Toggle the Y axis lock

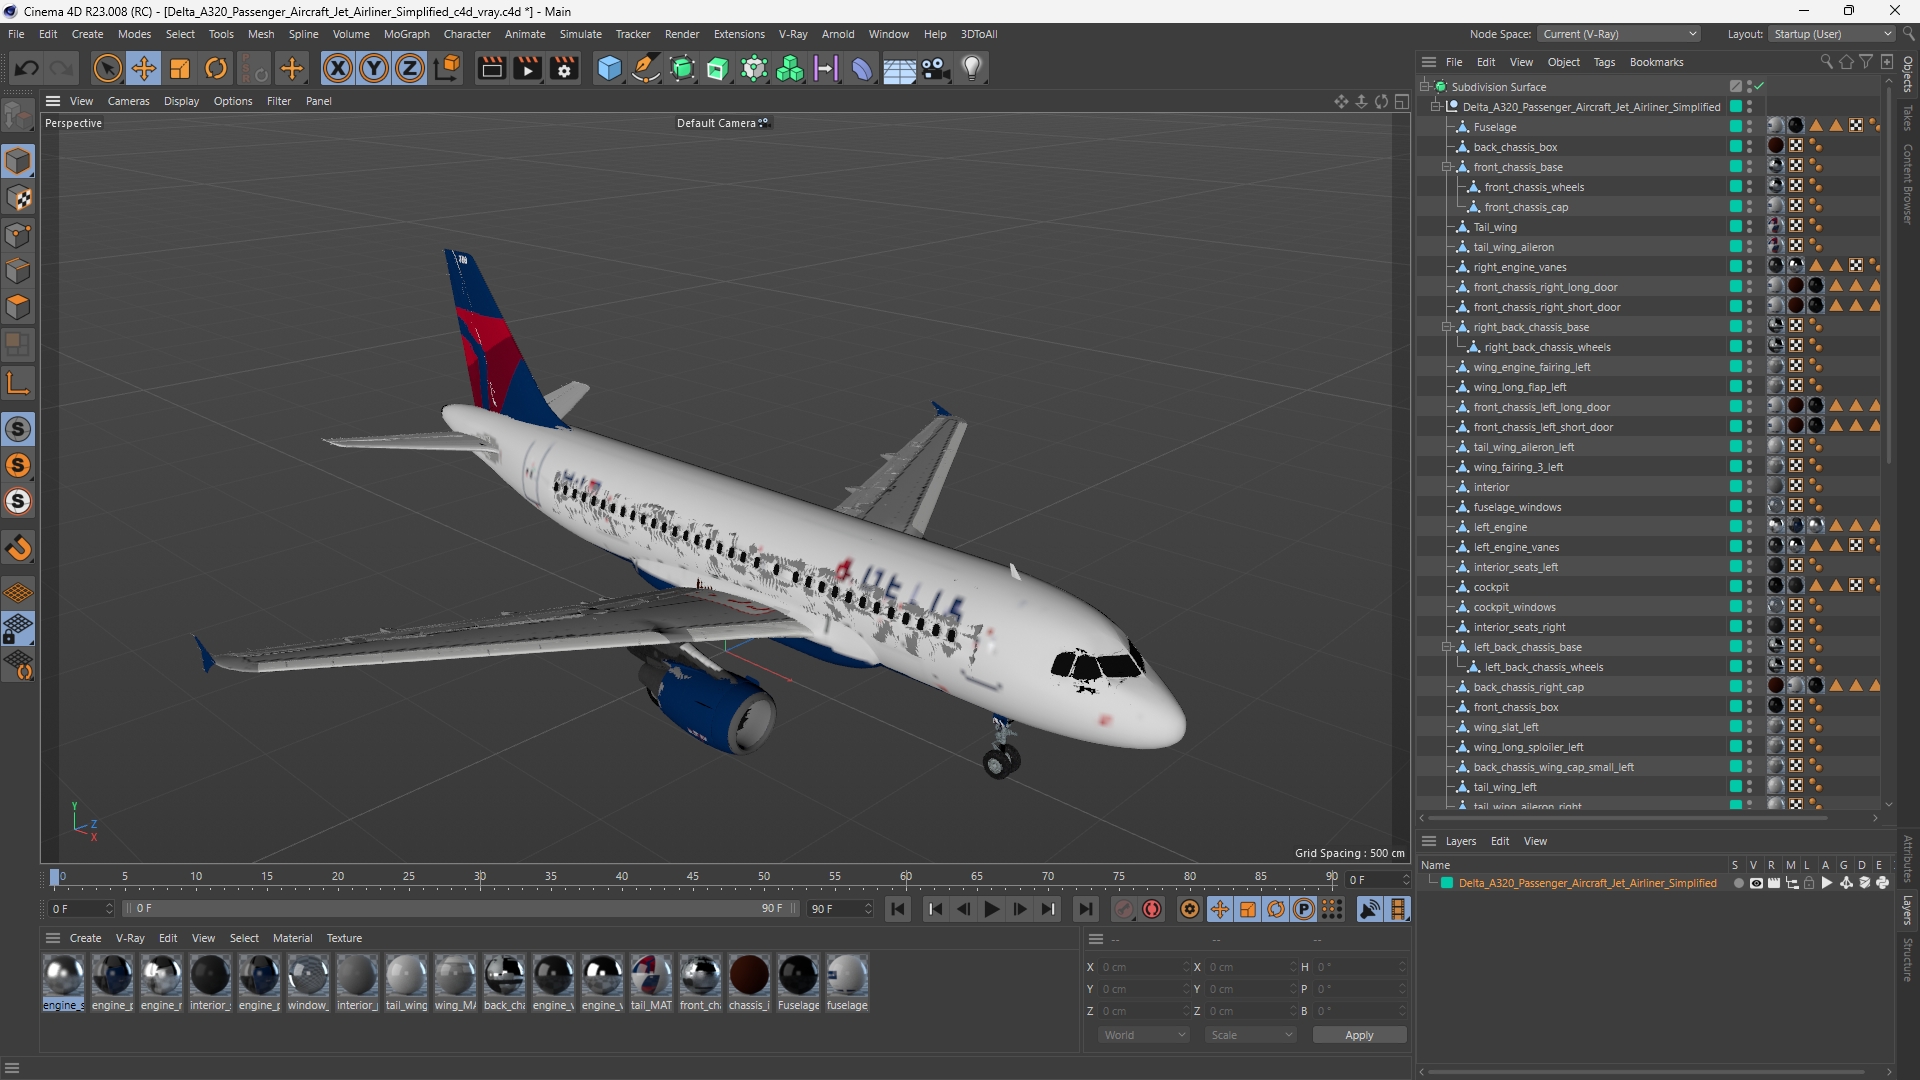click(x=374, y=68)
